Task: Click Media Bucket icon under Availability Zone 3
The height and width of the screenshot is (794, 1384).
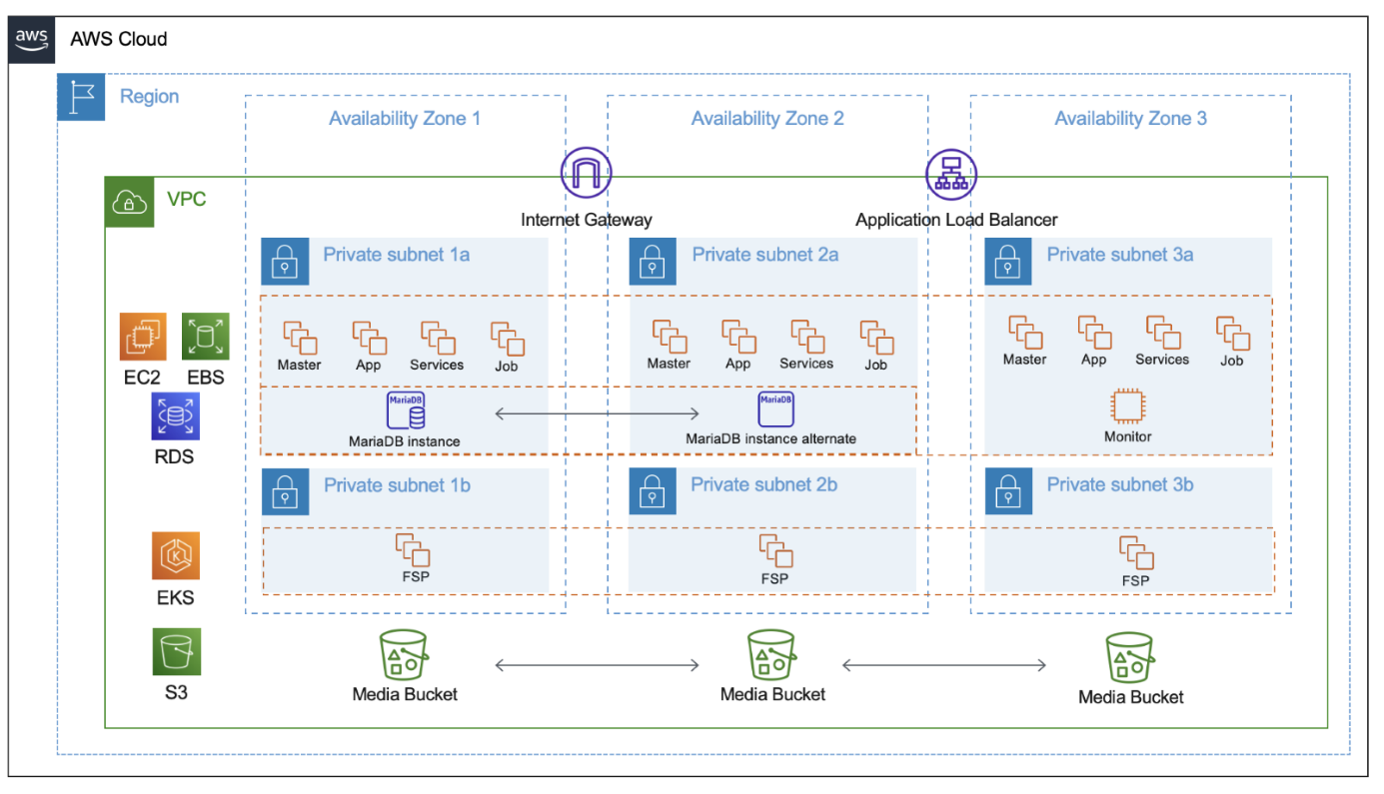Action: coord(1130,658)
